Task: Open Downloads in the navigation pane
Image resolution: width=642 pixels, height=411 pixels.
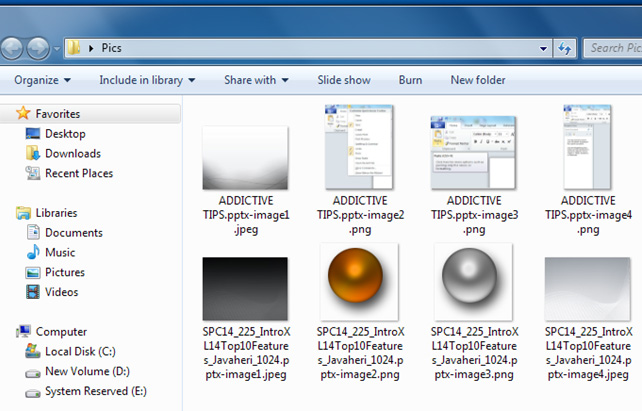Action: tap(73, 154)
